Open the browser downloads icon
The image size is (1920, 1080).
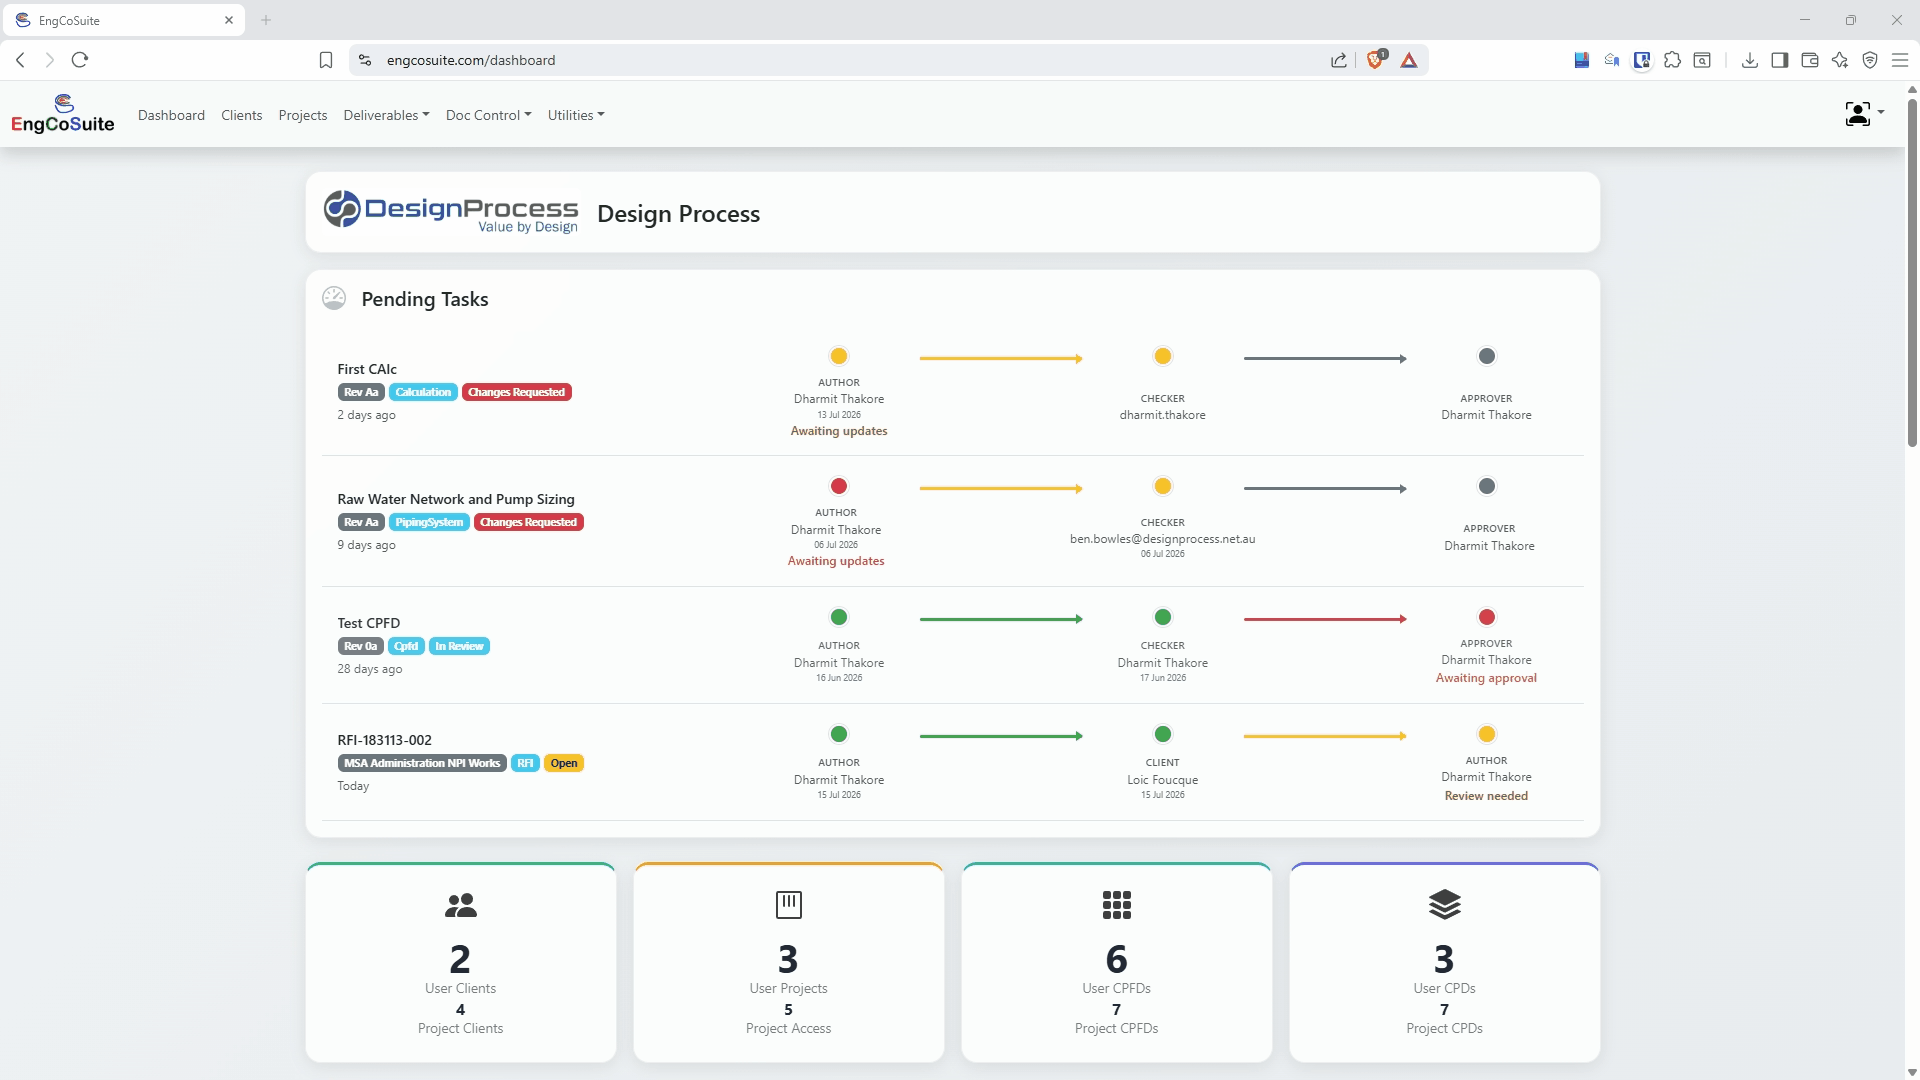click(x=1750, y=60)
